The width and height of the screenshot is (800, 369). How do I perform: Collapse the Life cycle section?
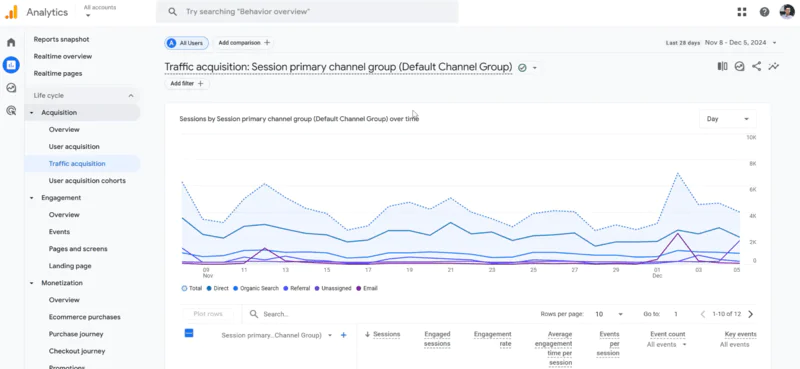[131, 95]
